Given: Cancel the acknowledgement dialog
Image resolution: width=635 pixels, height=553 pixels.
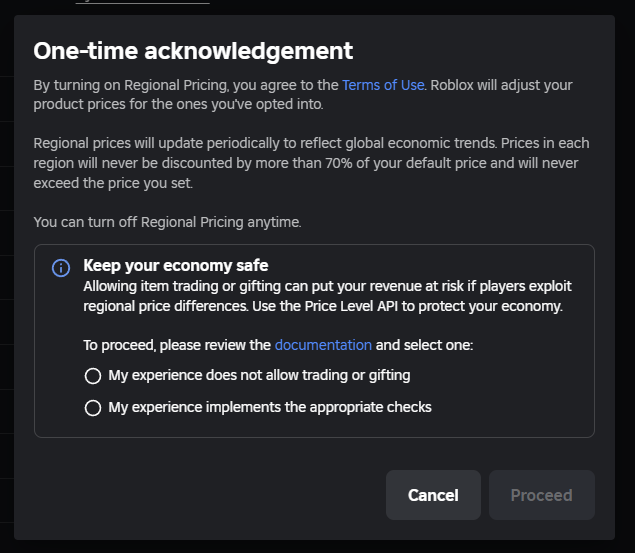Looking at the screenshot, I should (x=433, y=495).
